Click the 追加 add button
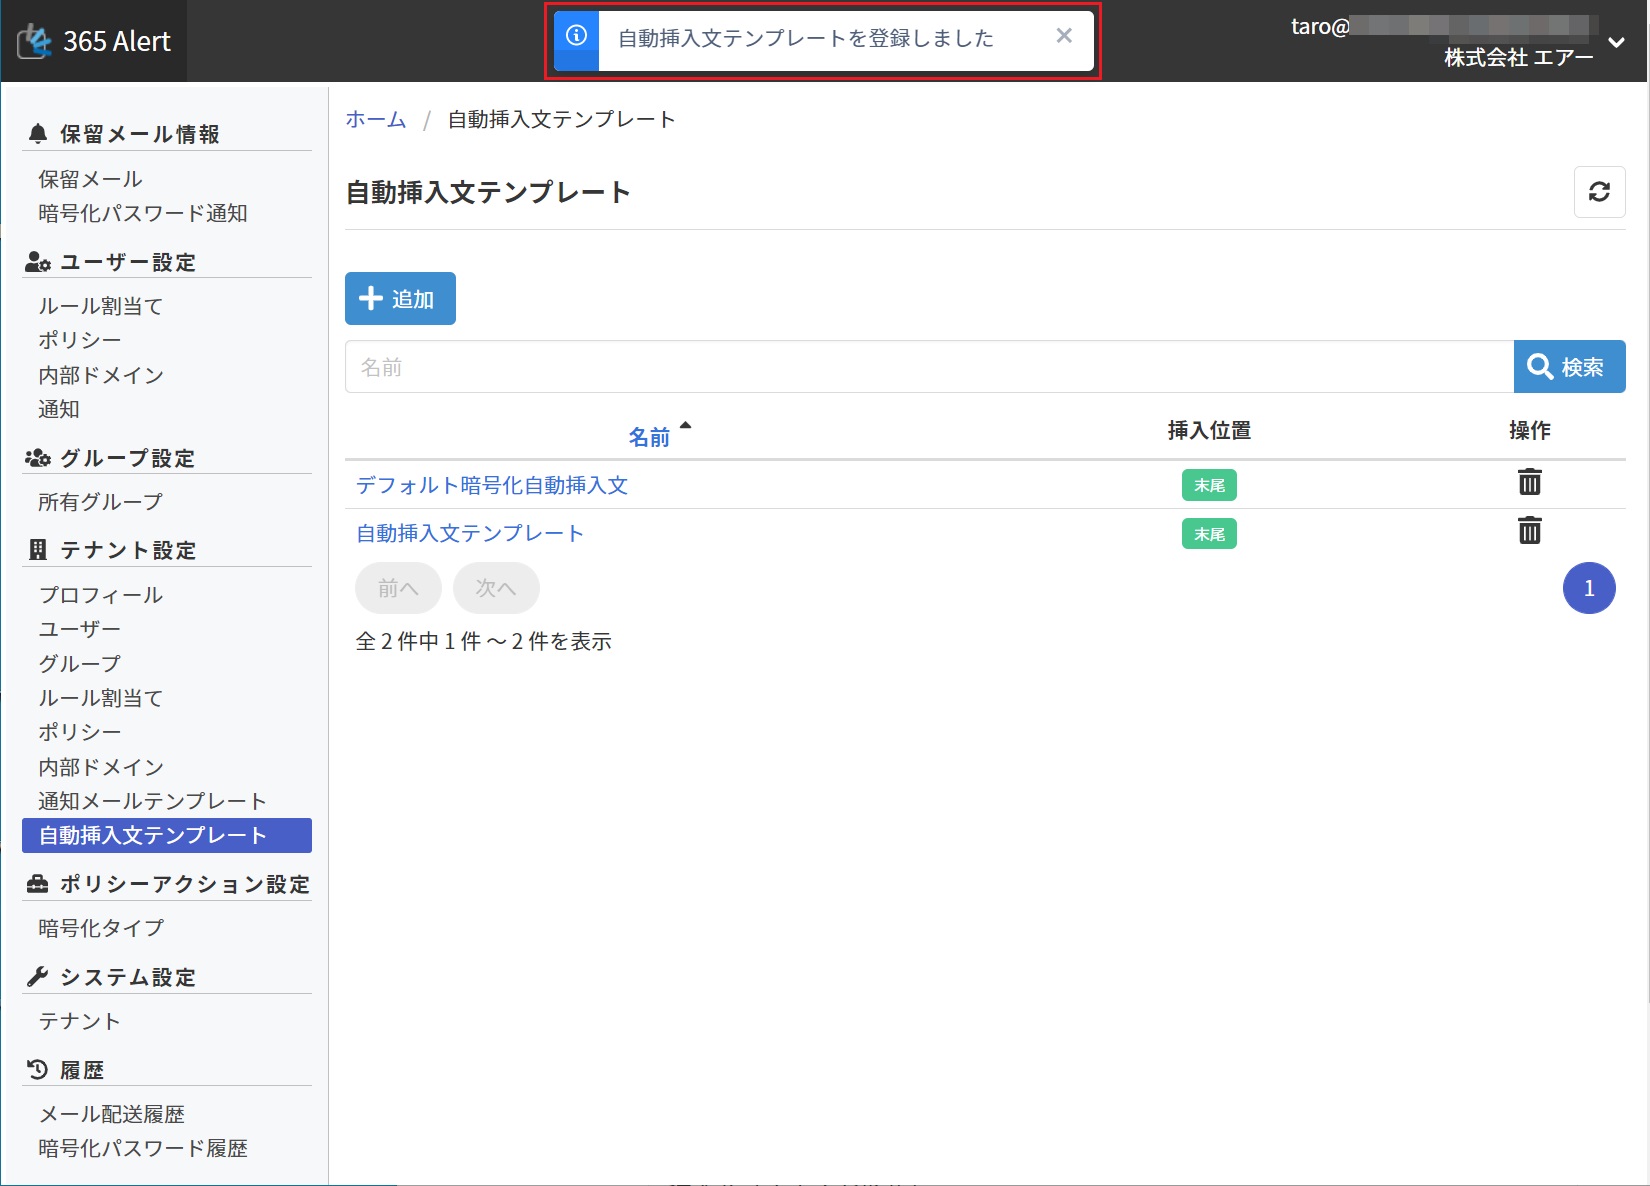1650x1186 pixels. point(400,299)
